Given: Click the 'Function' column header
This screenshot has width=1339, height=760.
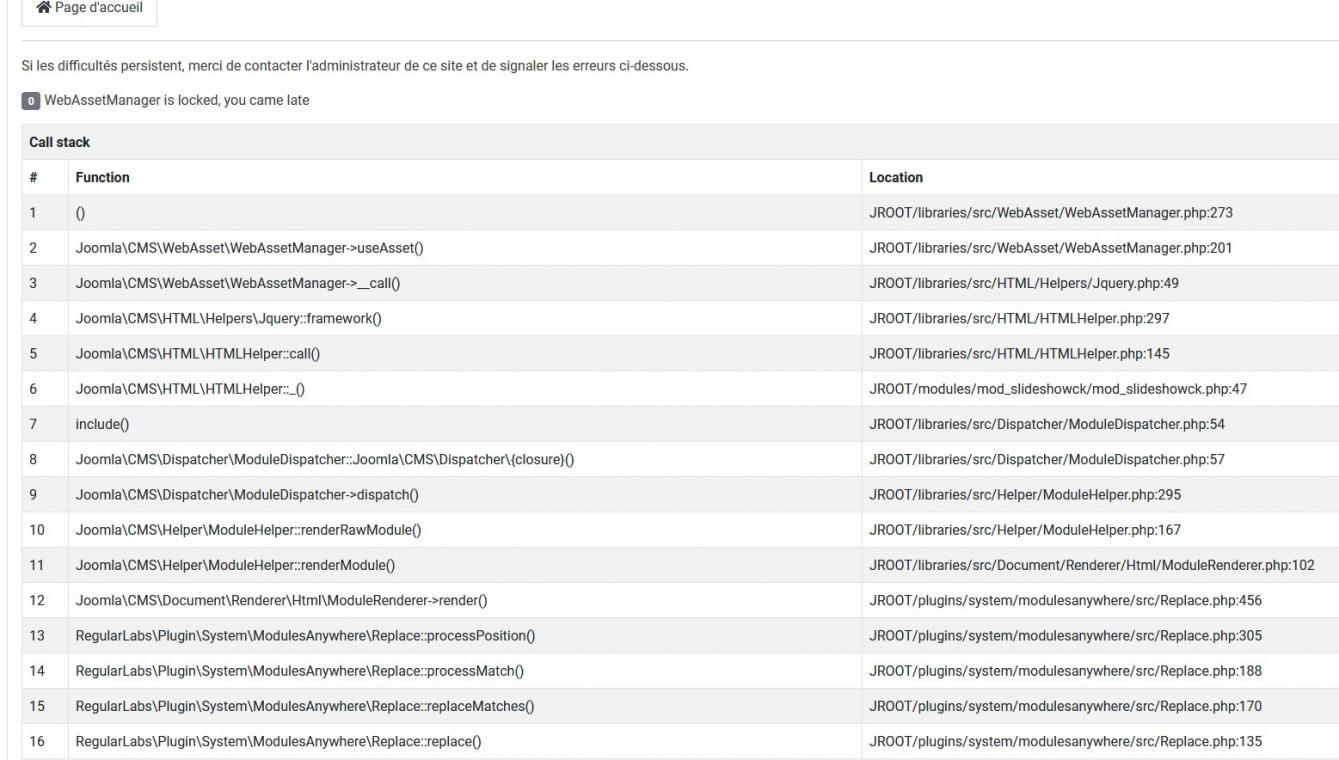Looking at the screenshot, I should pyautogui.click(x=463, y=177).
